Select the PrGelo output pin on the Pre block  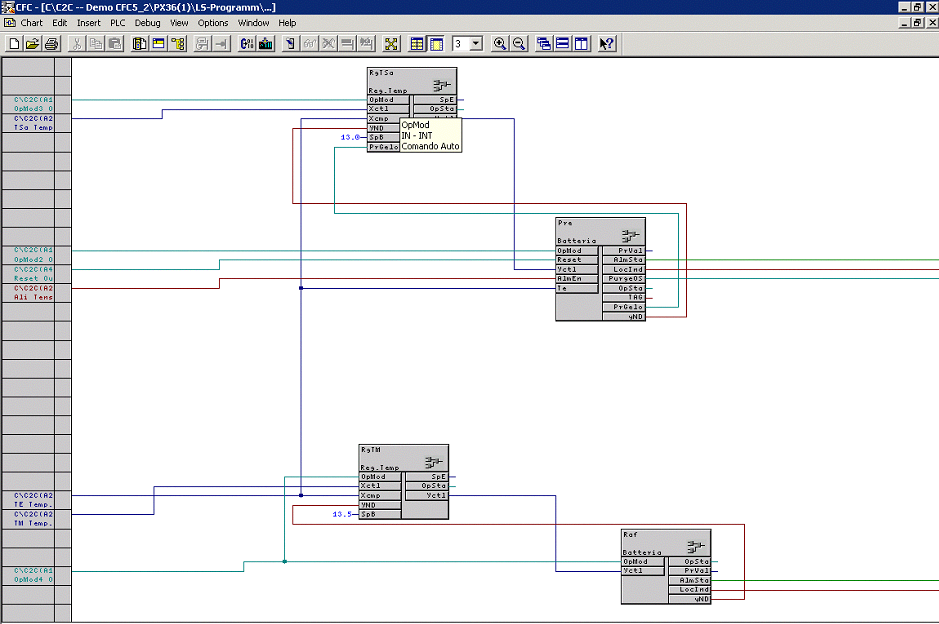point(623,307)
